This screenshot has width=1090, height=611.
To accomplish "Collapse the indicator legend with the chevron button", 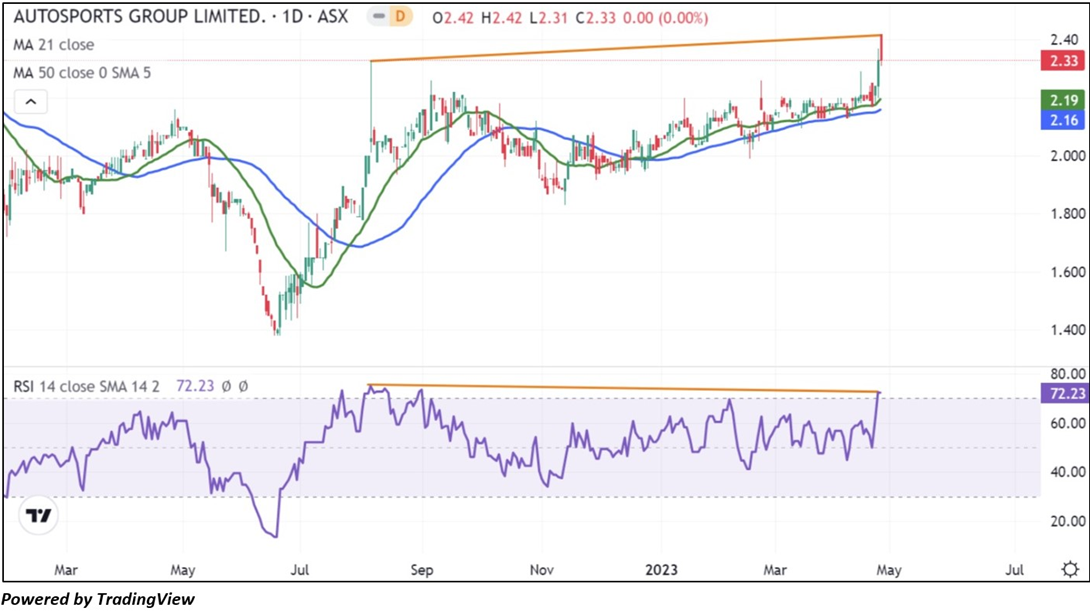I will tap(31, 102).
